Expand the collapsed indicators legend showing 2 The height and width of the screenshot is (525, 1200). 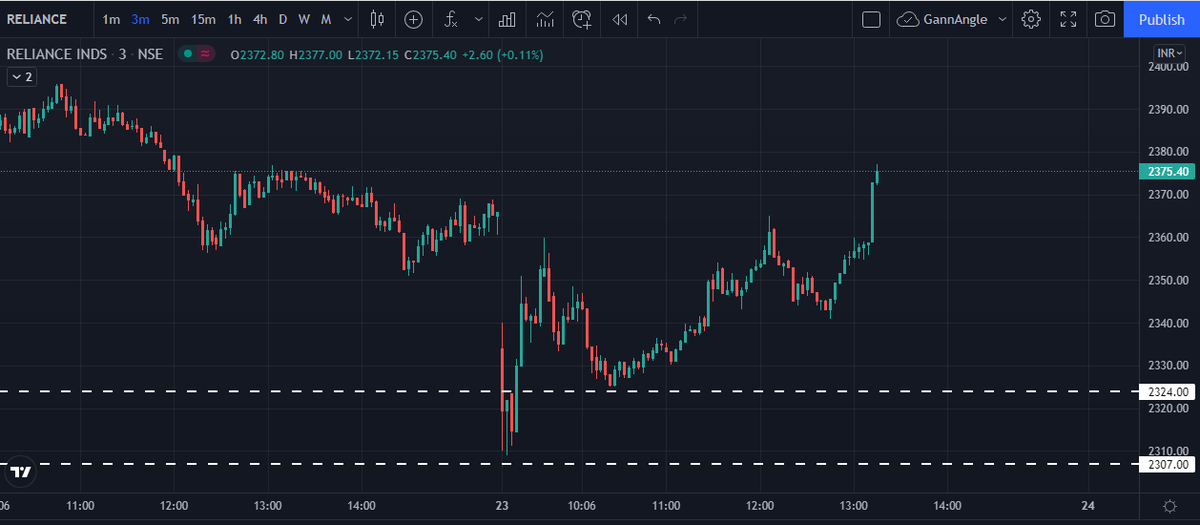[x=22, y=76]
